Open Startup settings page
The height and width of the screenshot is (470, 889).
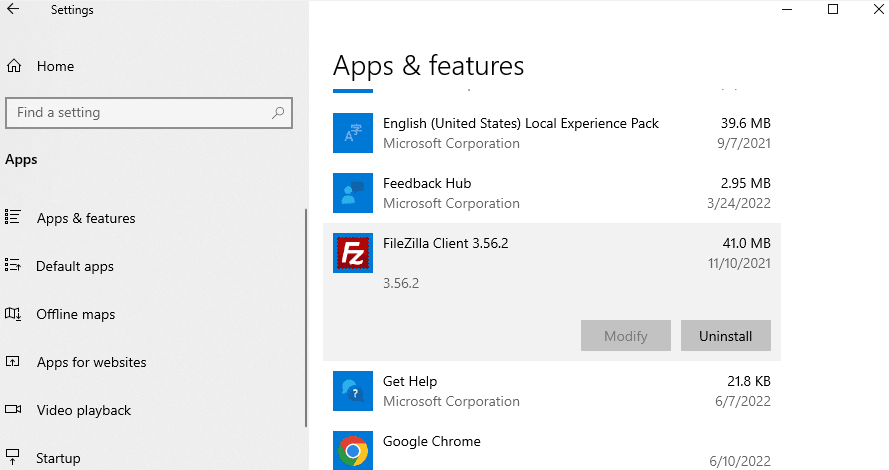pos(58,458)
